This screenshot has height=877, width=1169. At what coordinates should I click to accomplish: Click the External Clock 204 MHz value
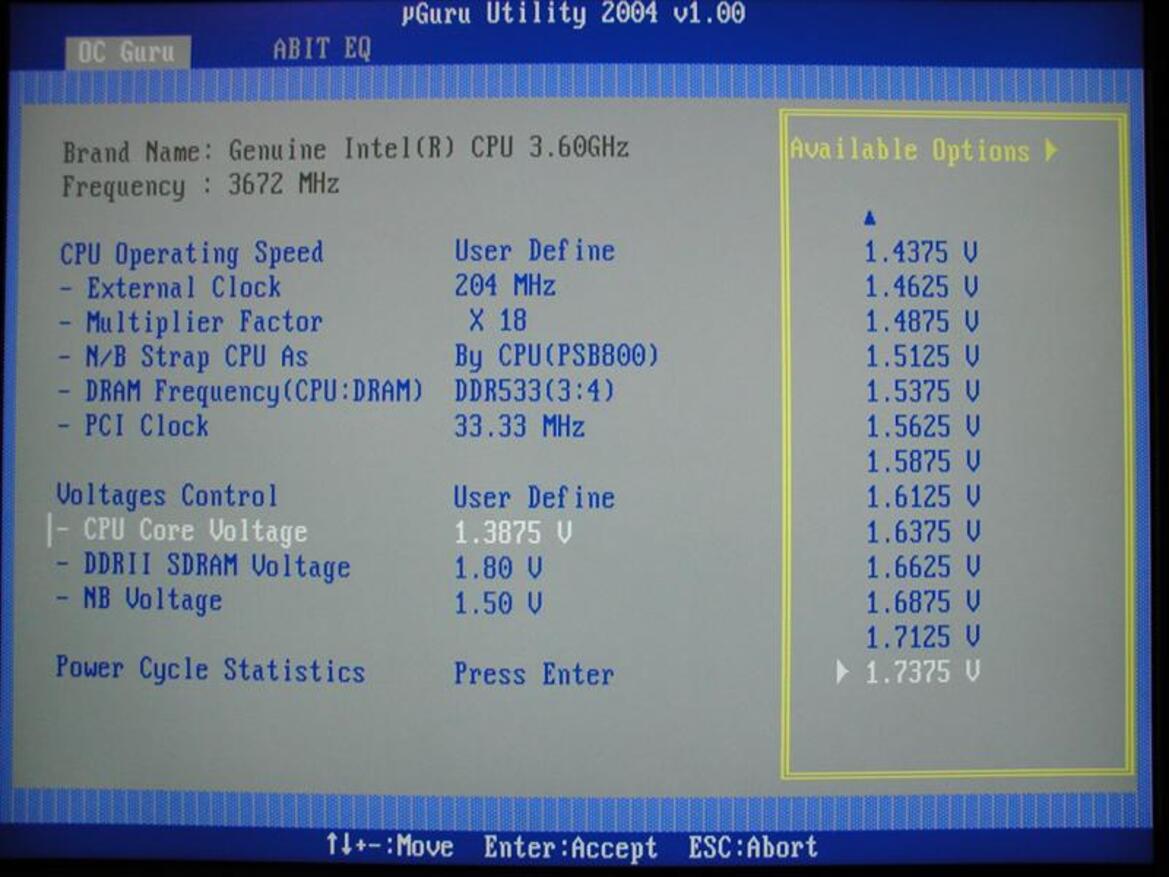click(x=505, y=286)
